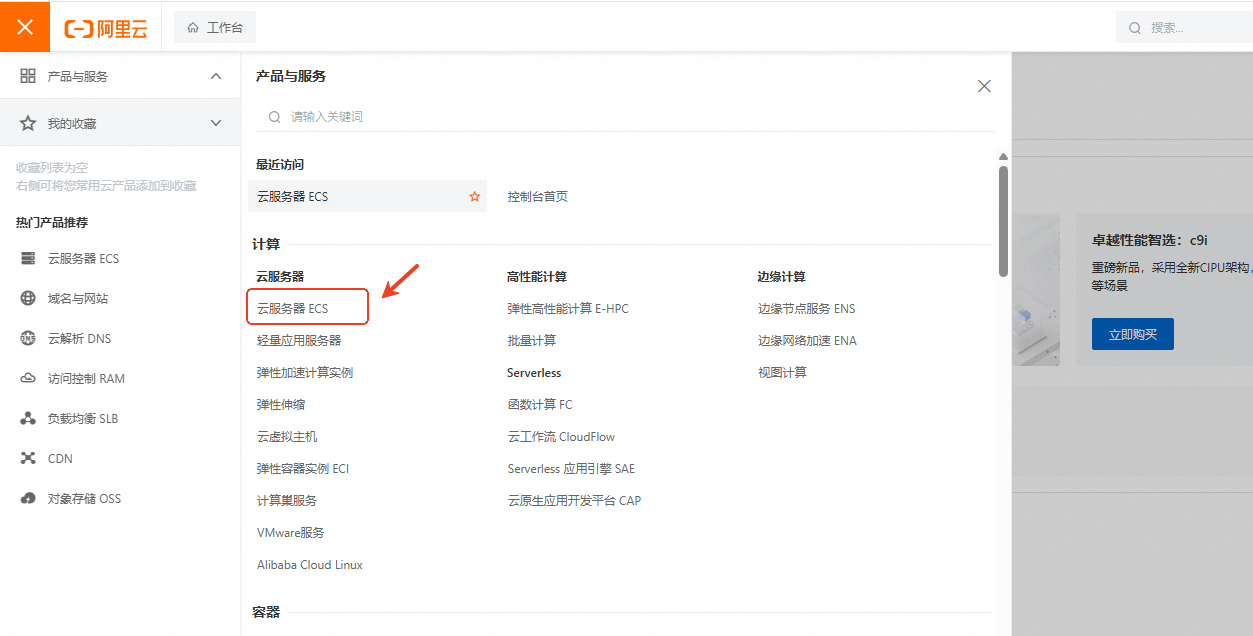1253x636 pixels.
Task: Open 弹性加速计算实例
Action: tap(305, 373)
